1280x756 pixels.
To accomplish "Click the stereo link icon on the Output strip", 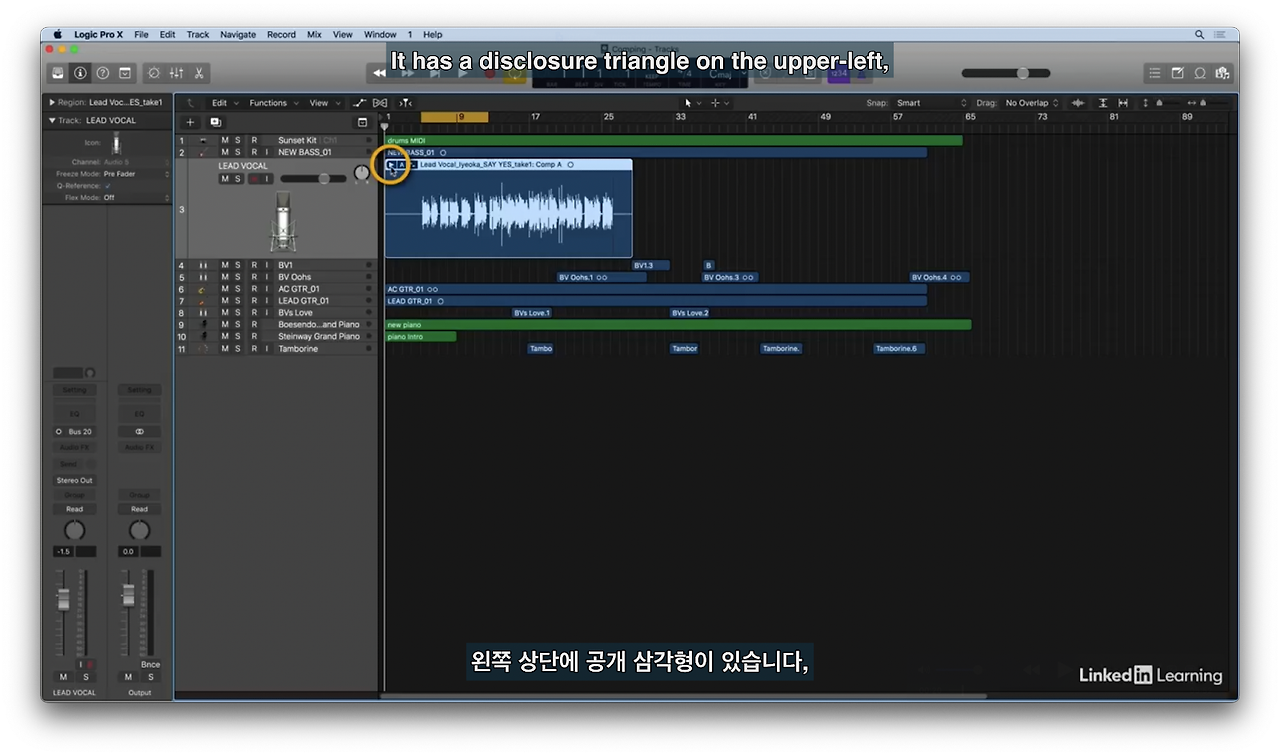I will [140, 432].
